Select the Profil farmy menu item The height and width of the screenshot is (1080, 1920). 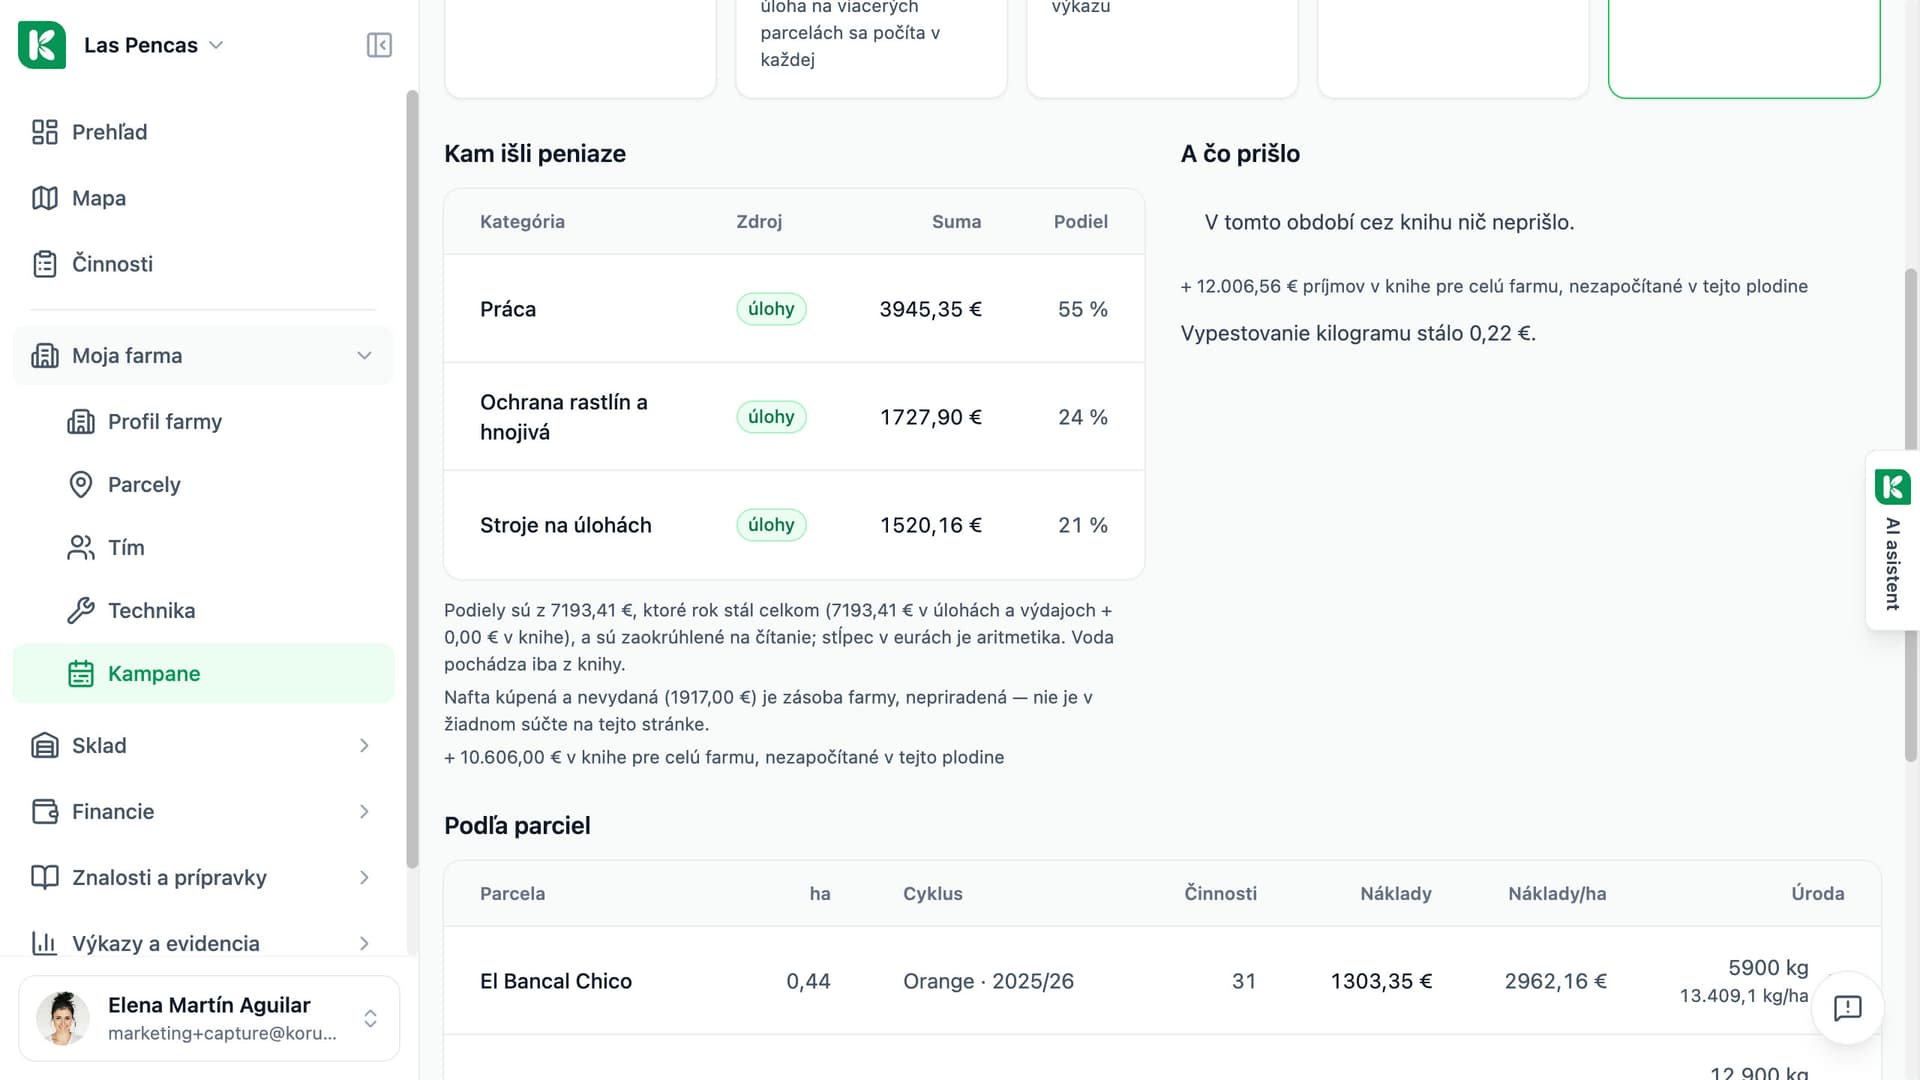coord(203,422)
